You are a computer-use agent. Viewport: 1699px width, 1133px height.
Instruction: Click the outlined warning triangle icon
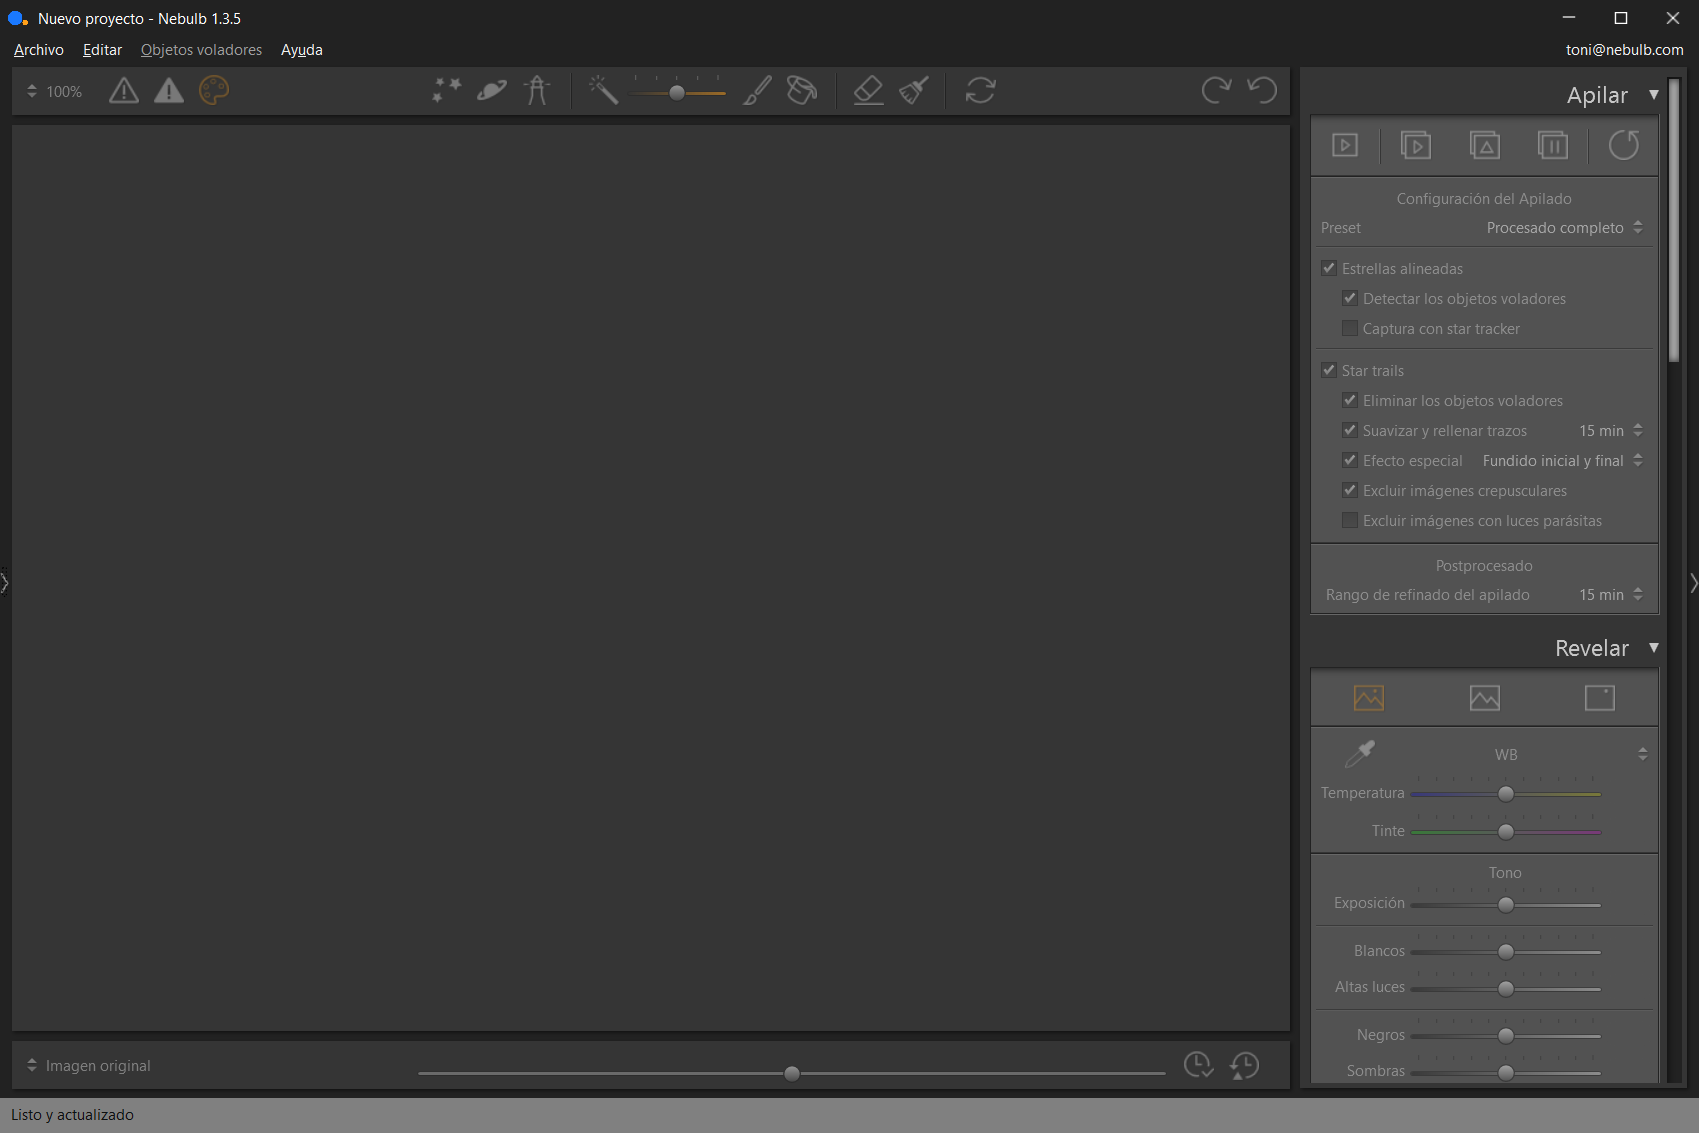124,91
